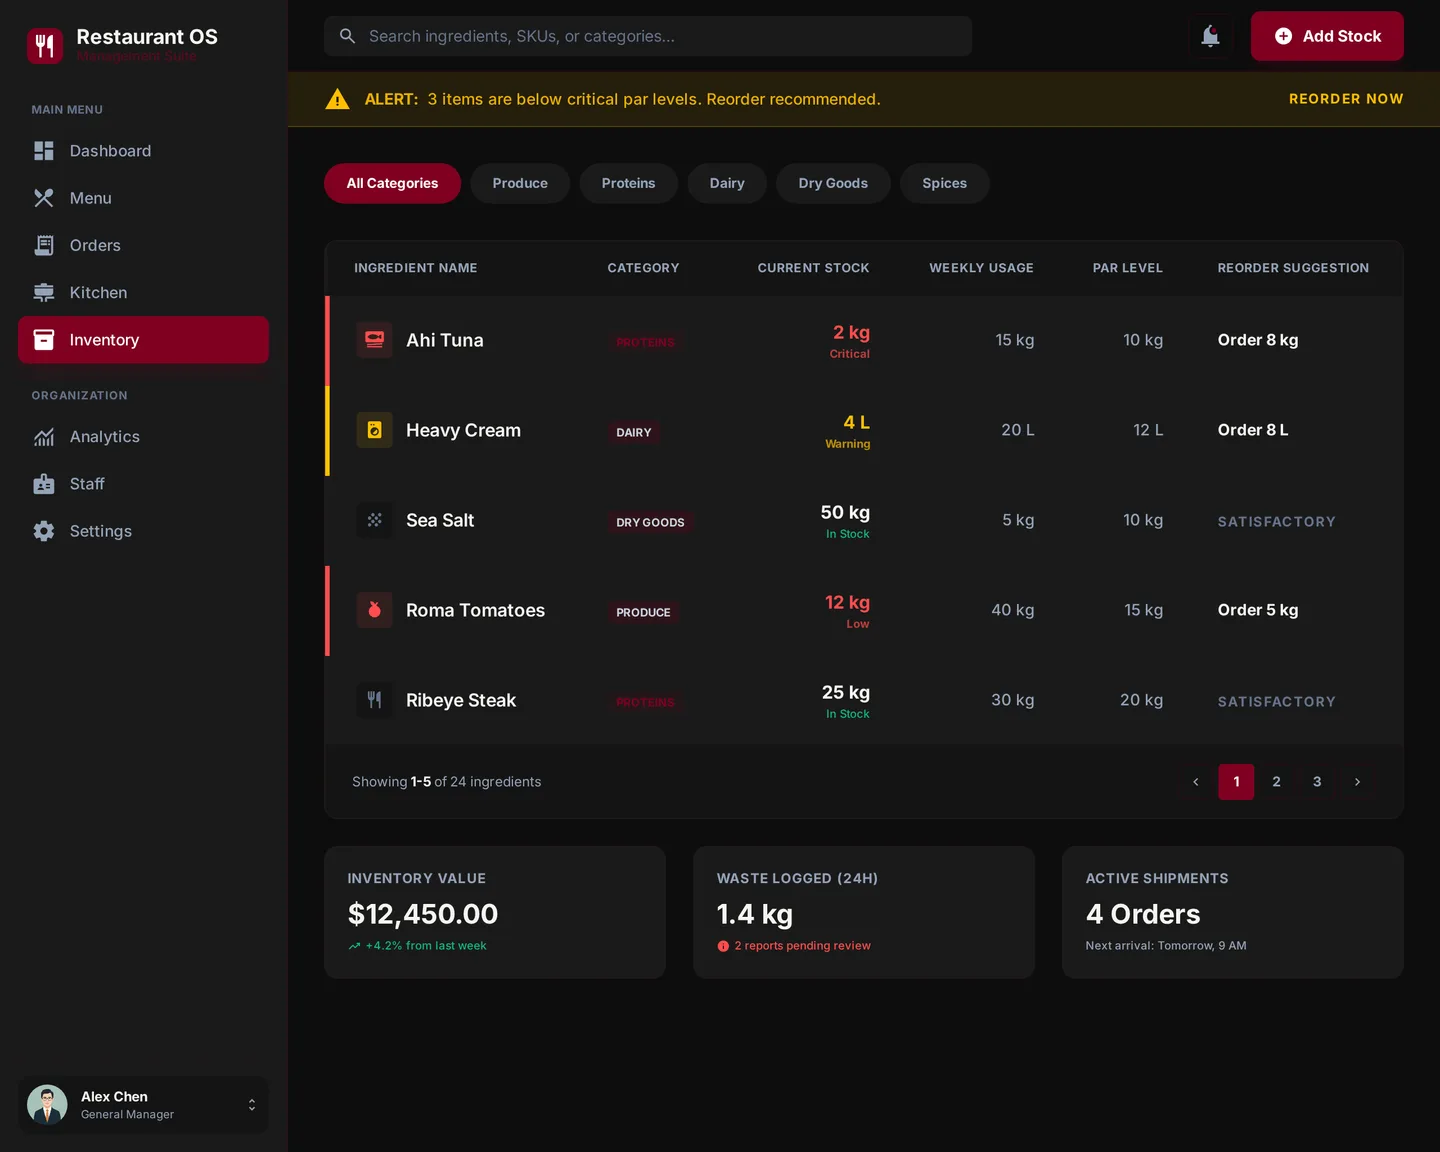The height and width of the screenshot is (1152, 1440).
Task: Click the Heavy Cream dairy icon
Action: pos(374,430)
